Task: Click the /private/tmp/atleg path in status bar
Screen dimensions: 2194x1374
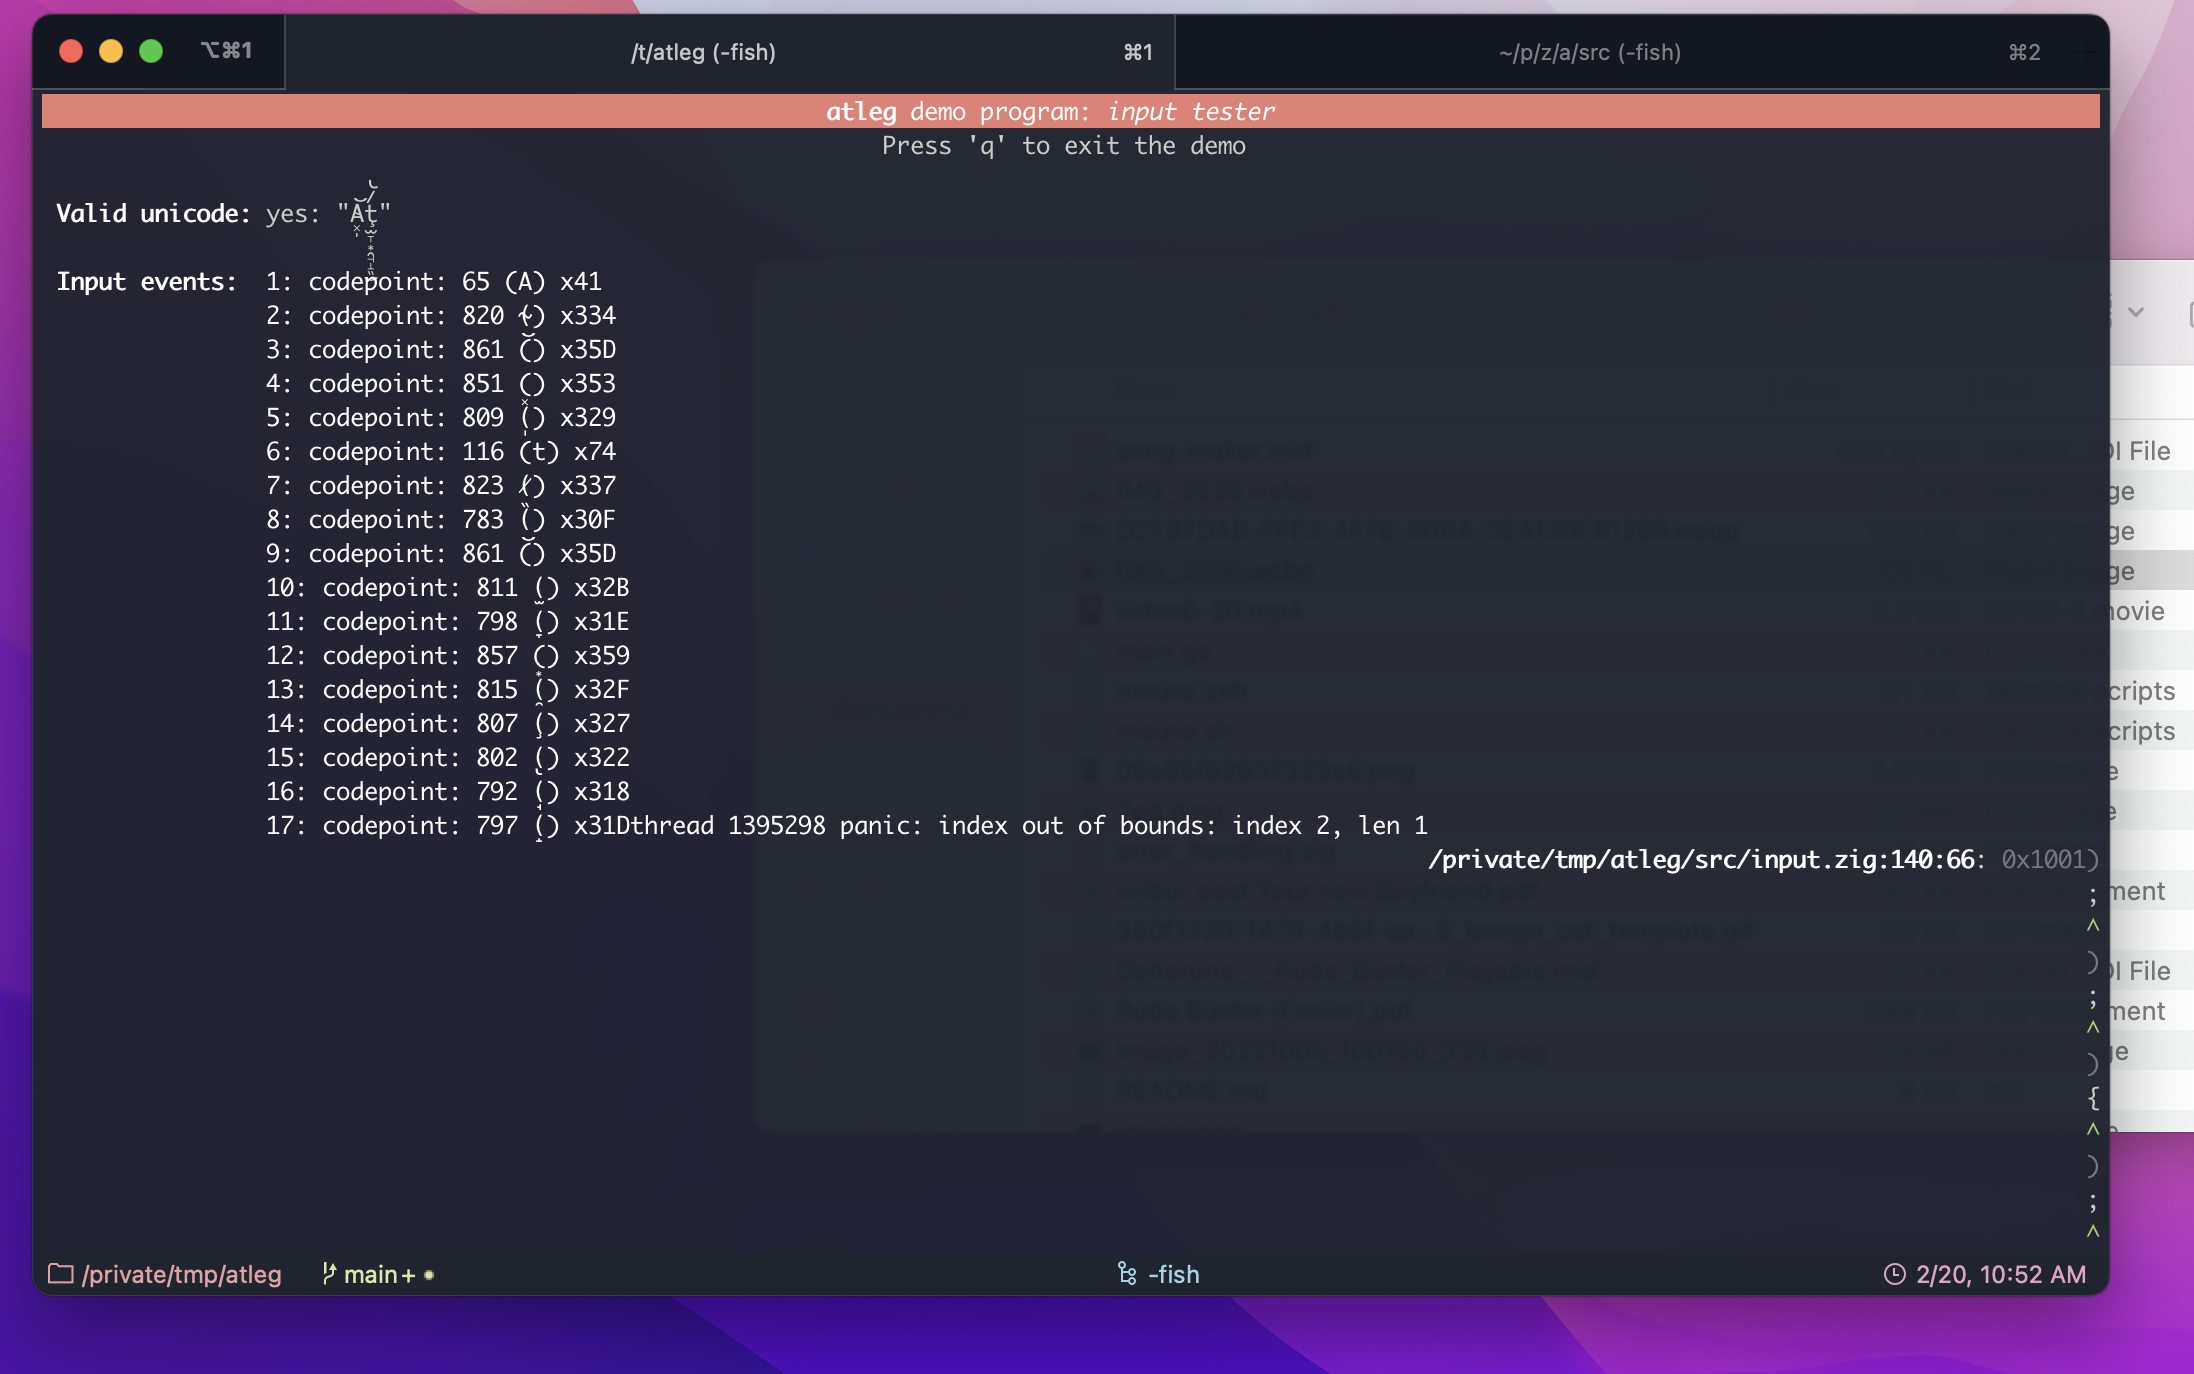Action: click(182, 1274)
